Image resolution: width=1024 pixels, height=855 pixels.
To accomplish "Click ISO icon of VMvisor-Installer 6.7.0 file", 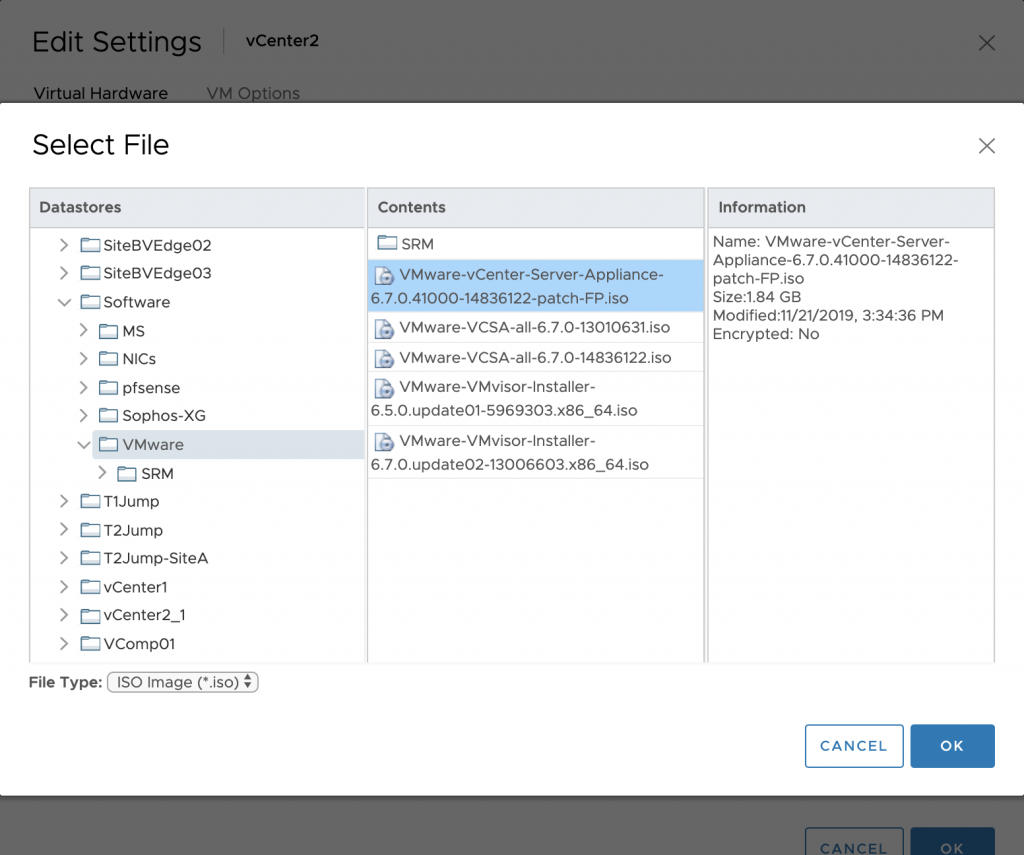I will point(384,442).
